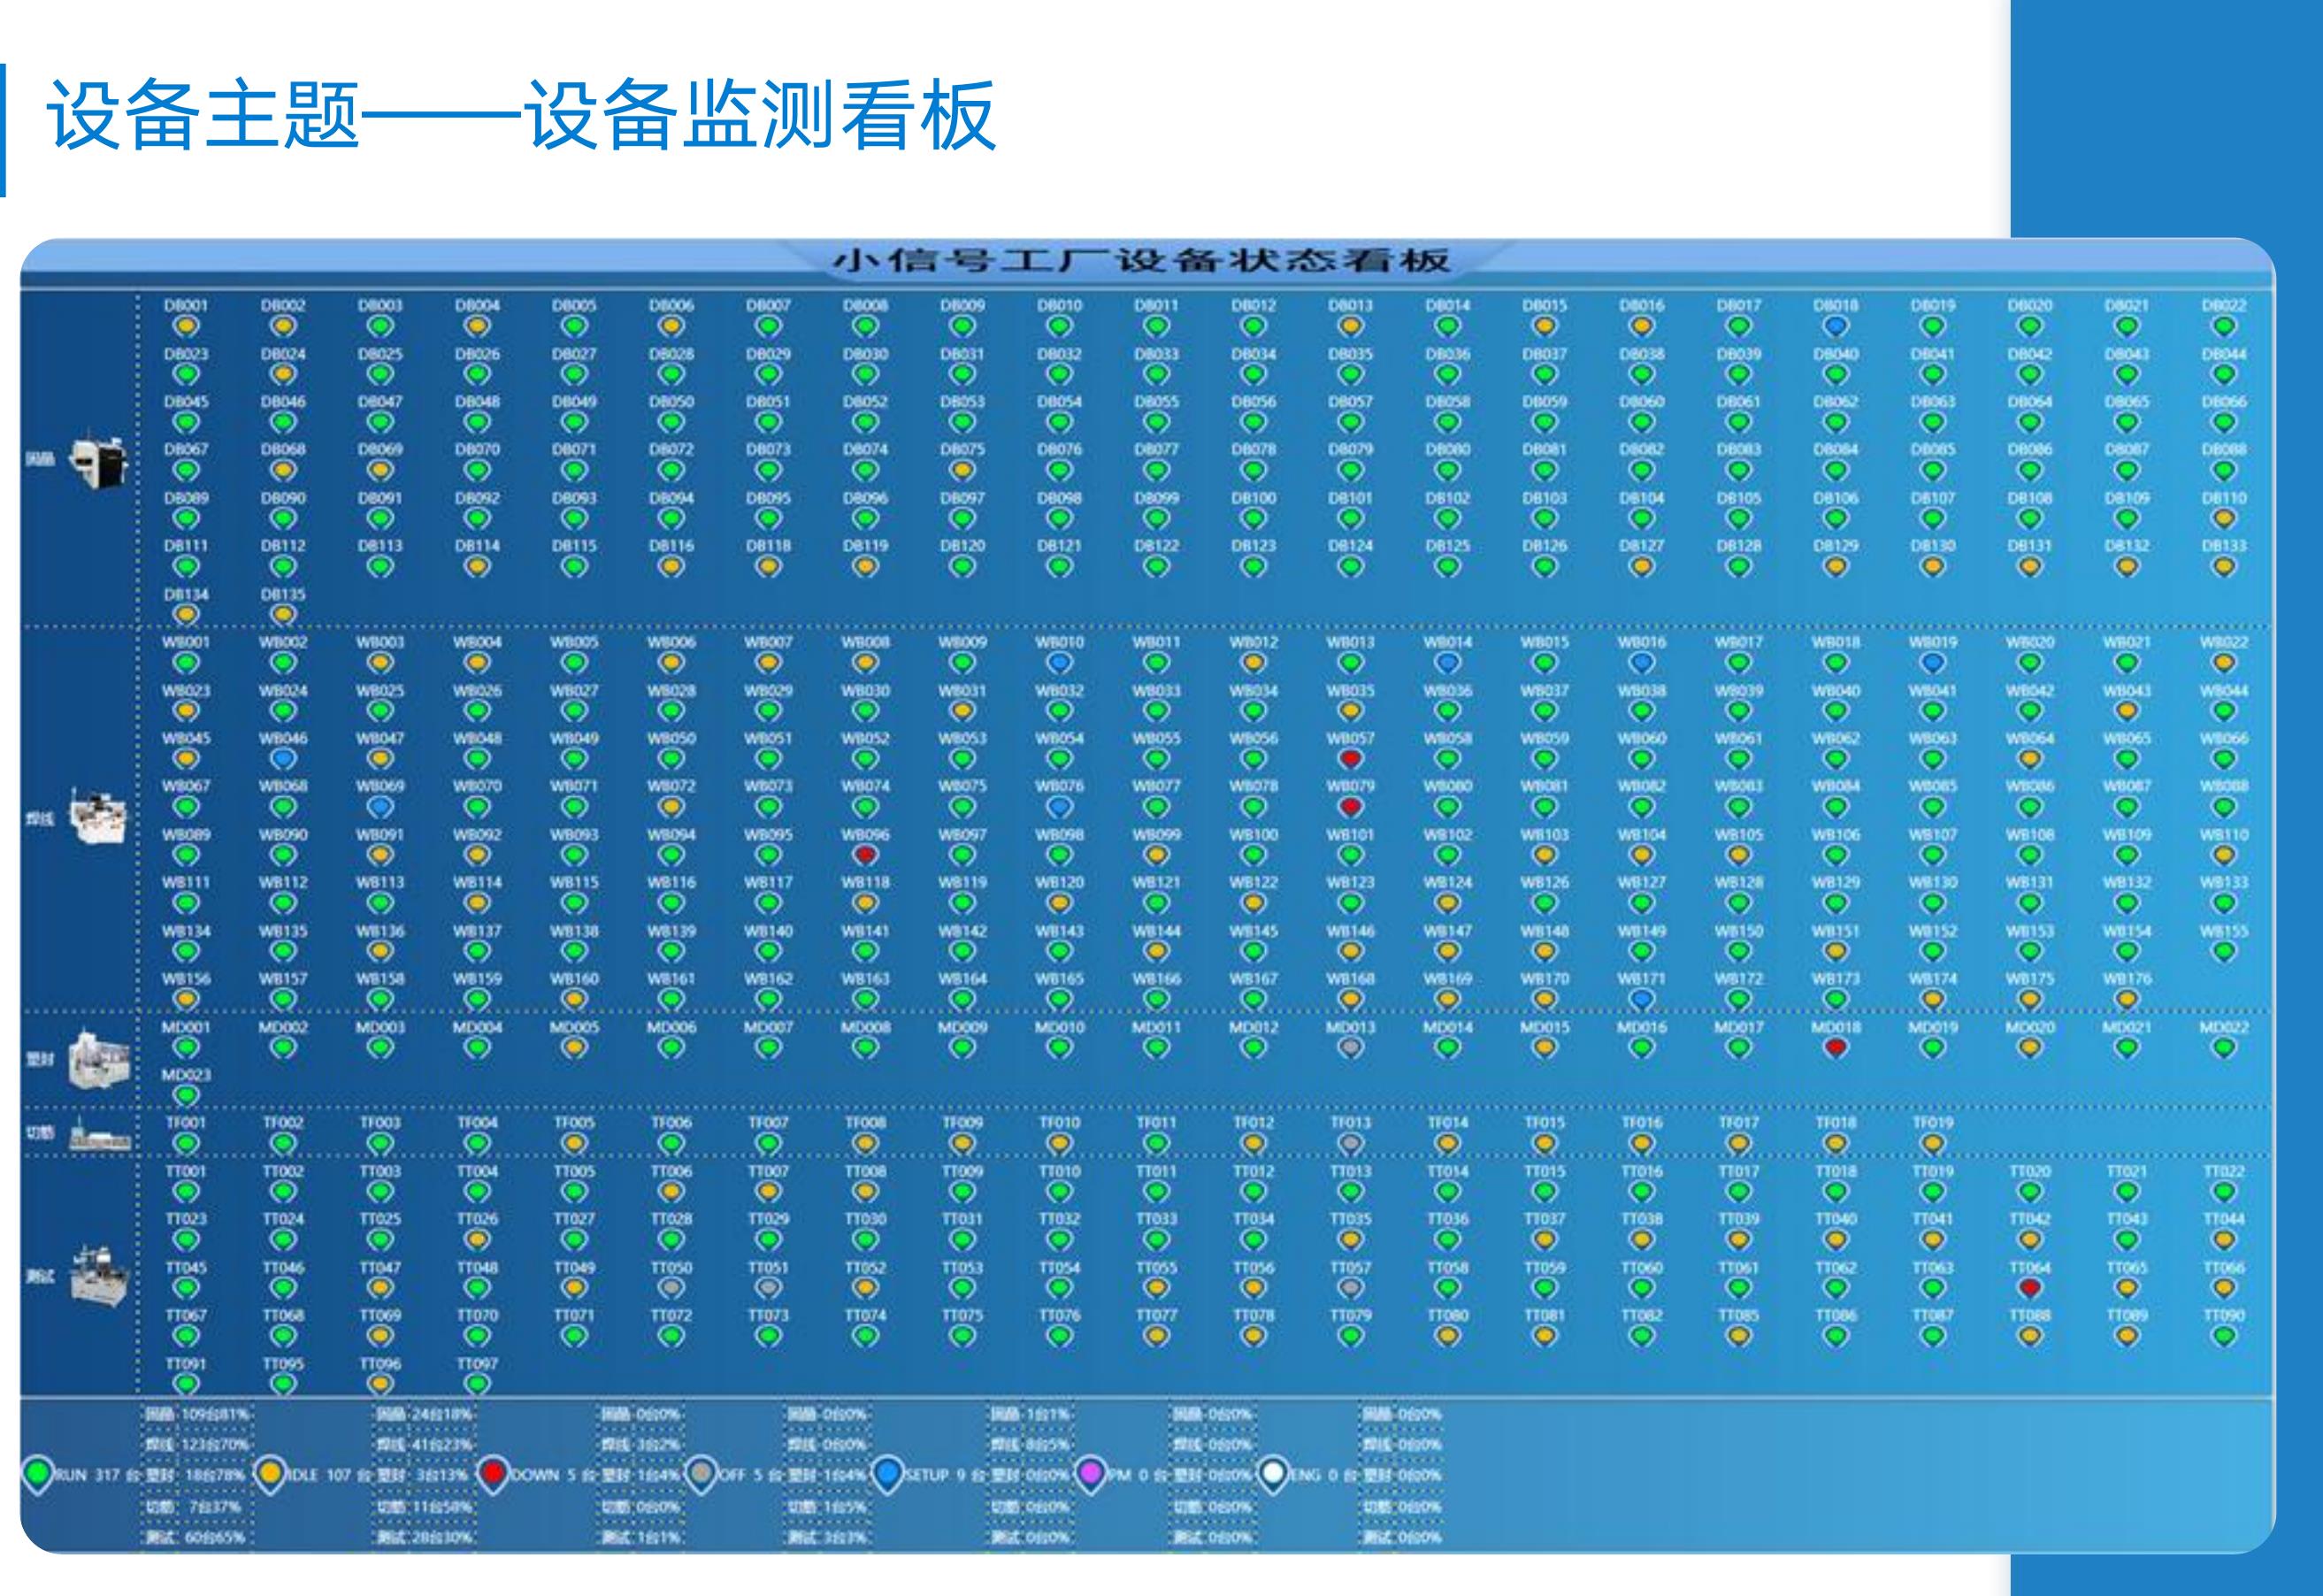Image resolution: width=2323 pixels, height=1596 pixels.
Task: Select the red TT064 status marker
Action: pyautogui.click(x=2029, y=1288)
